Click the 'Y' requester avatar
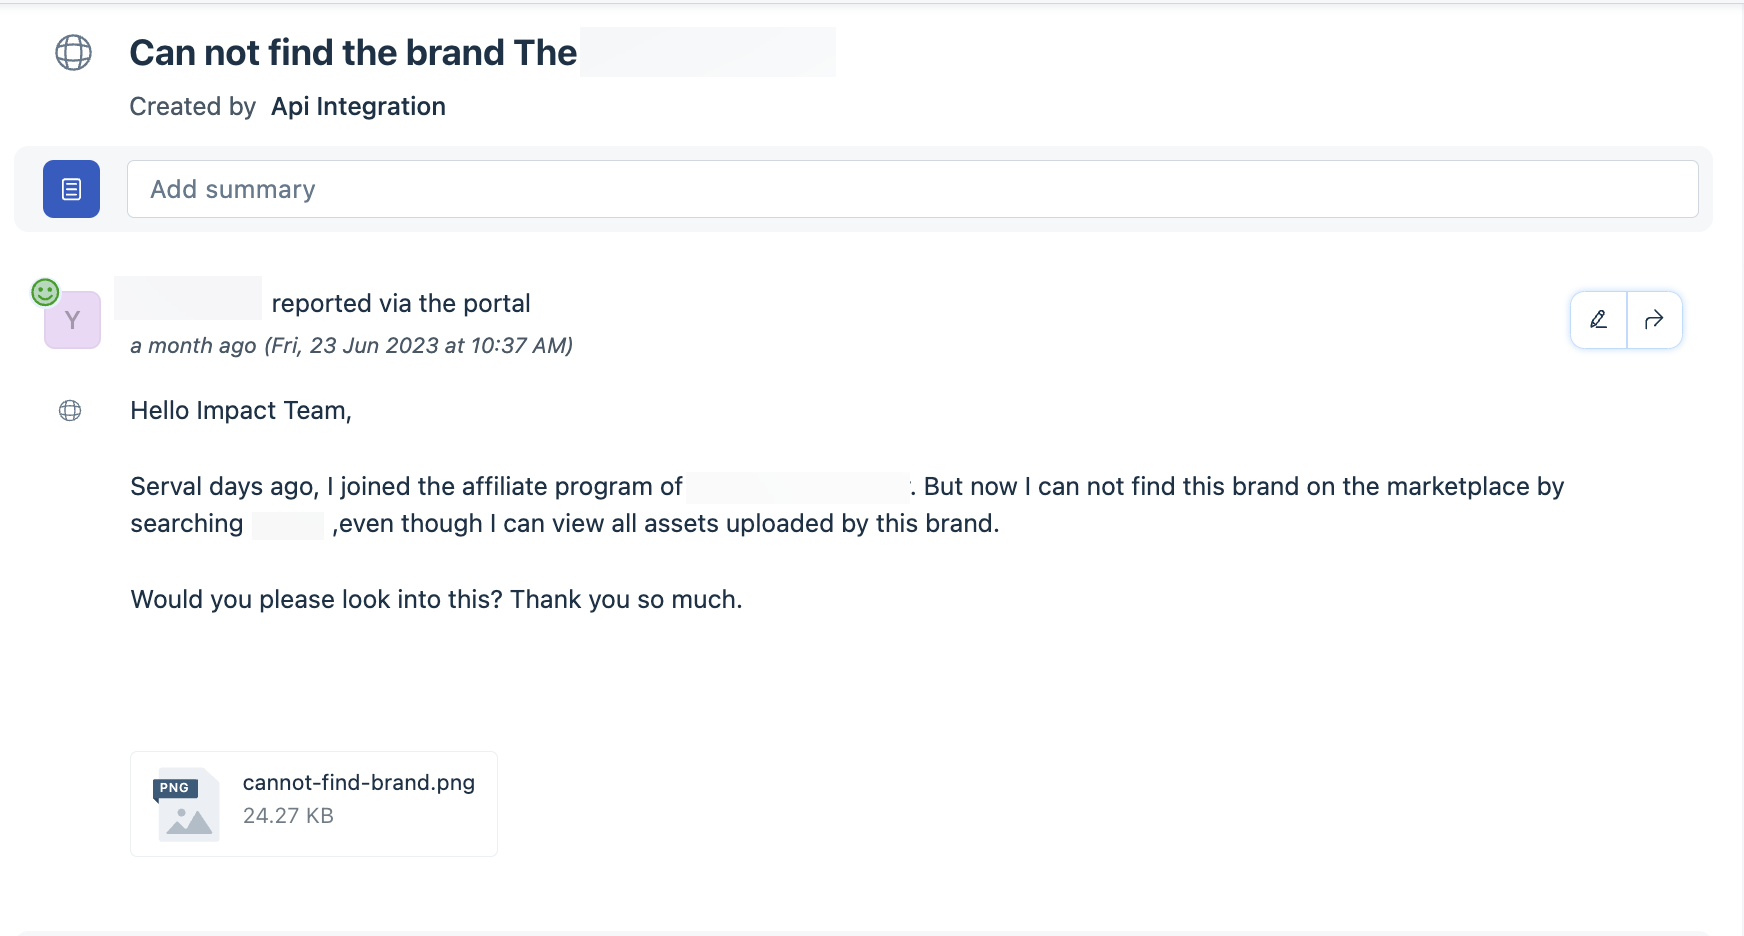The width and height of the screenshot is (1744, 936). click(71, 320)
